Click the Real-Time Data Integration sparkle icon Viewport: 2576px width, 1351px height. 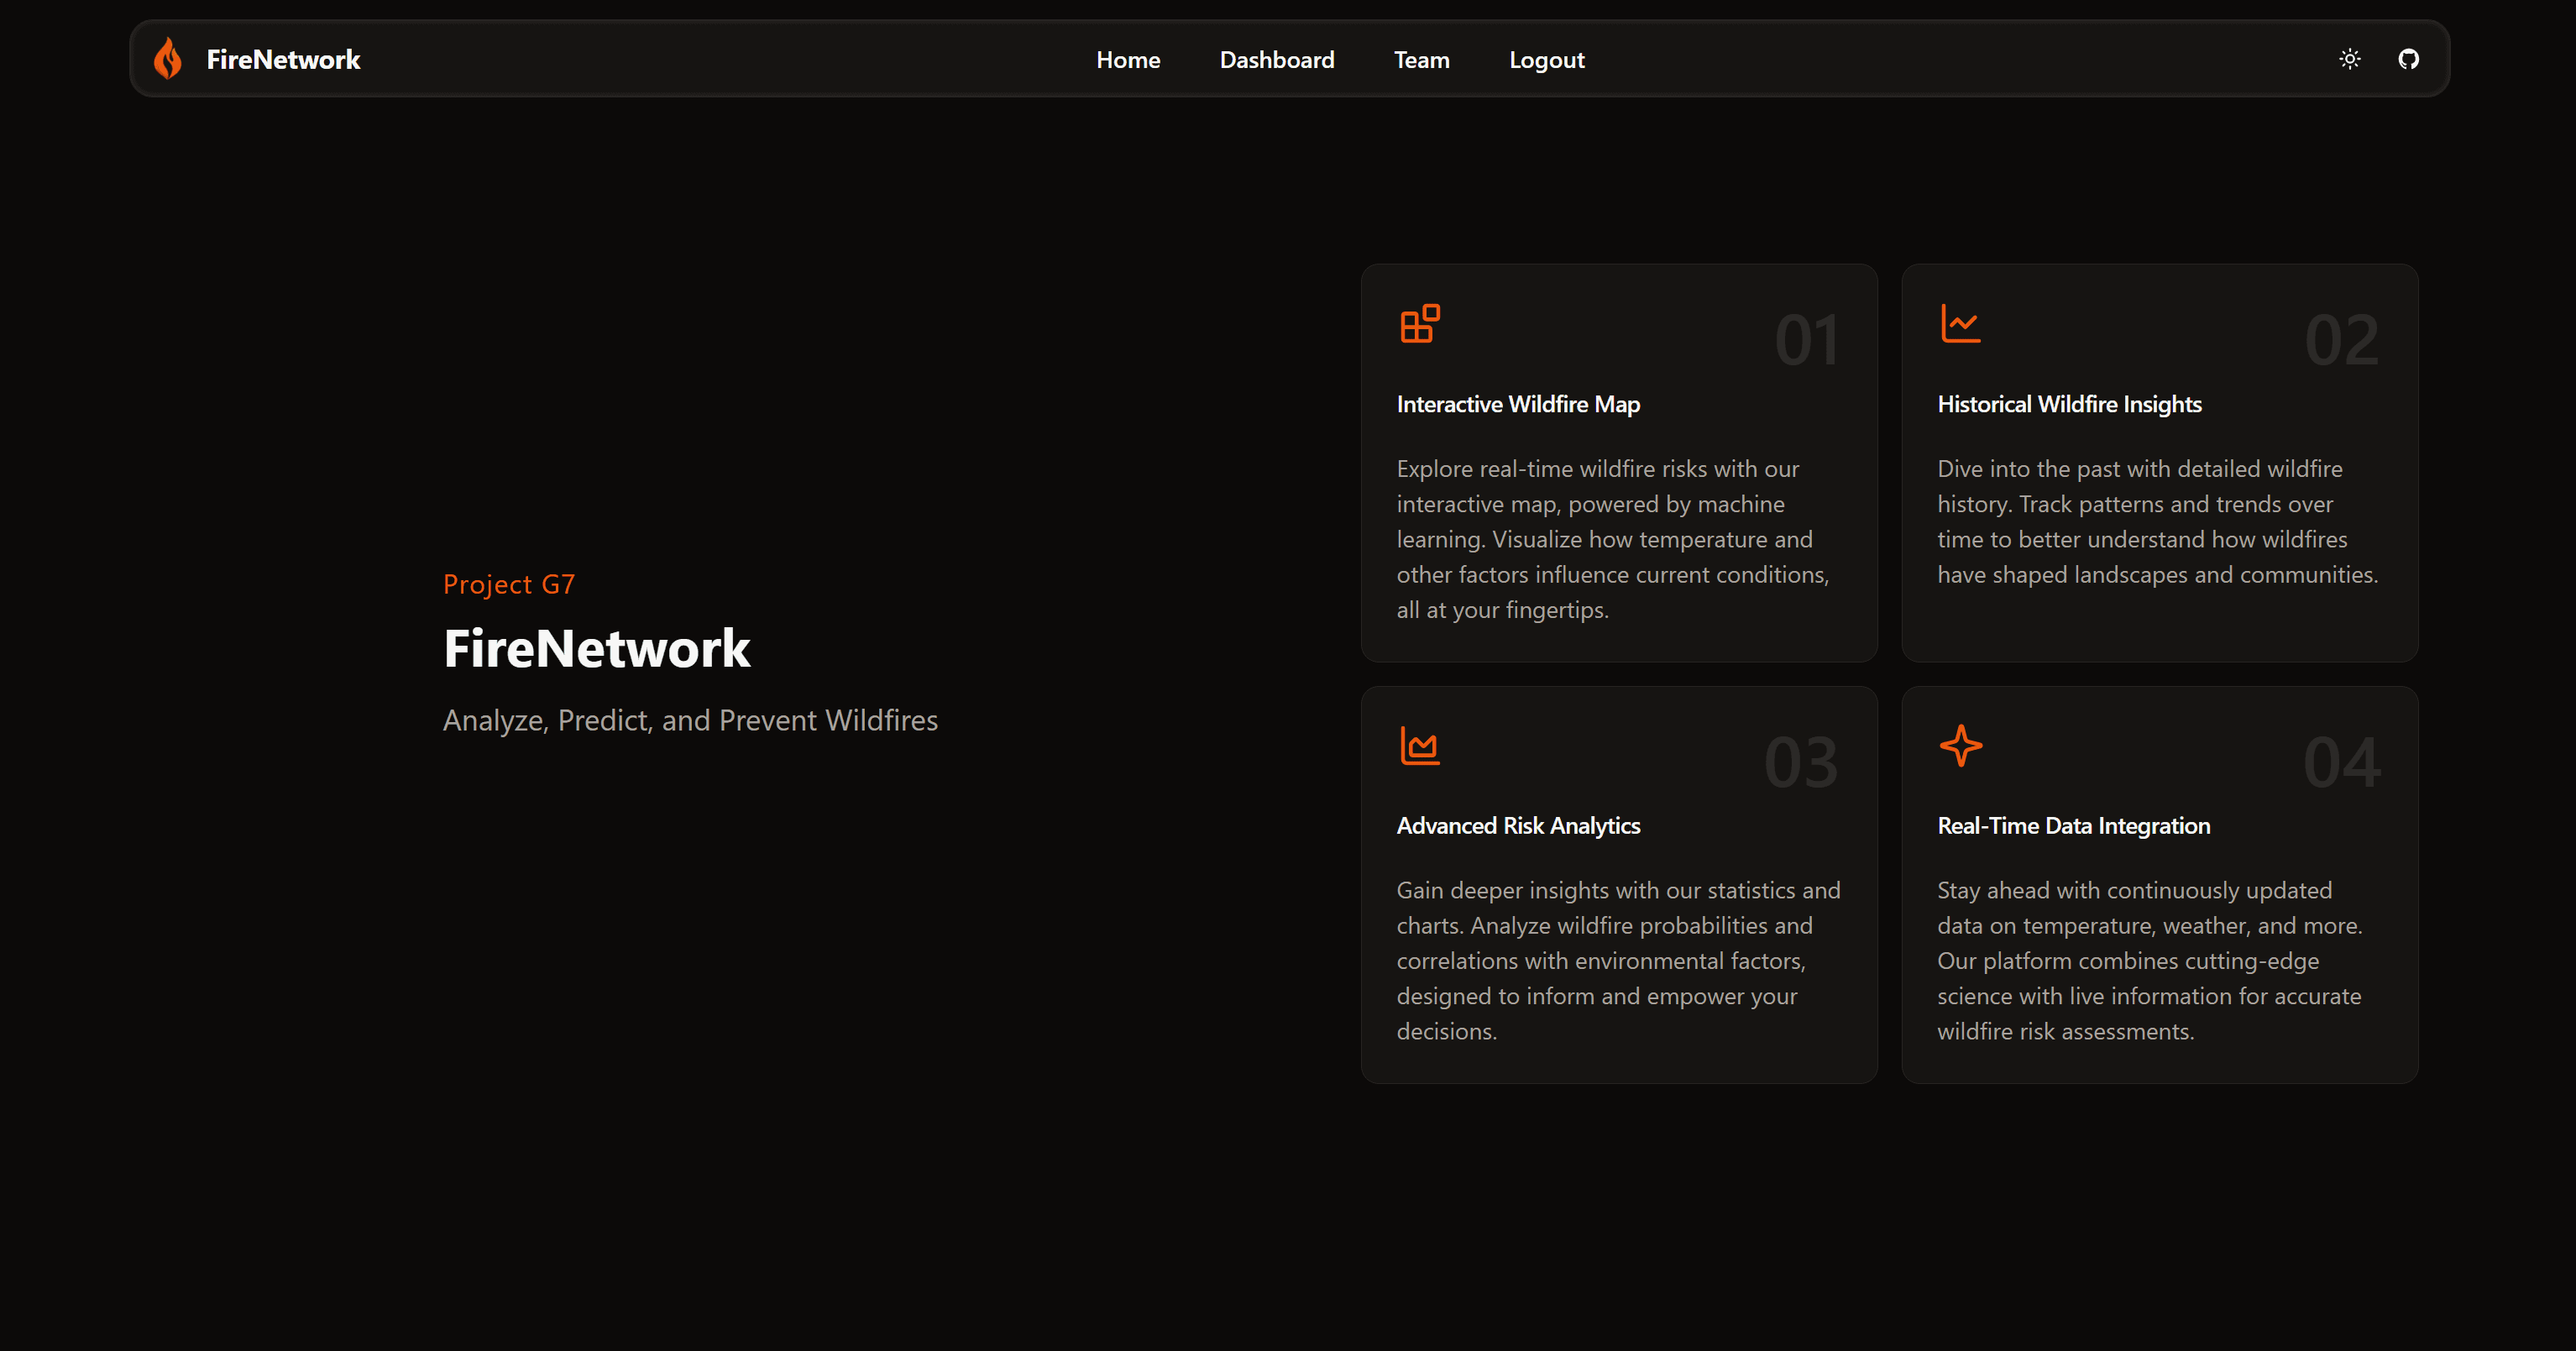point(1960,746)
